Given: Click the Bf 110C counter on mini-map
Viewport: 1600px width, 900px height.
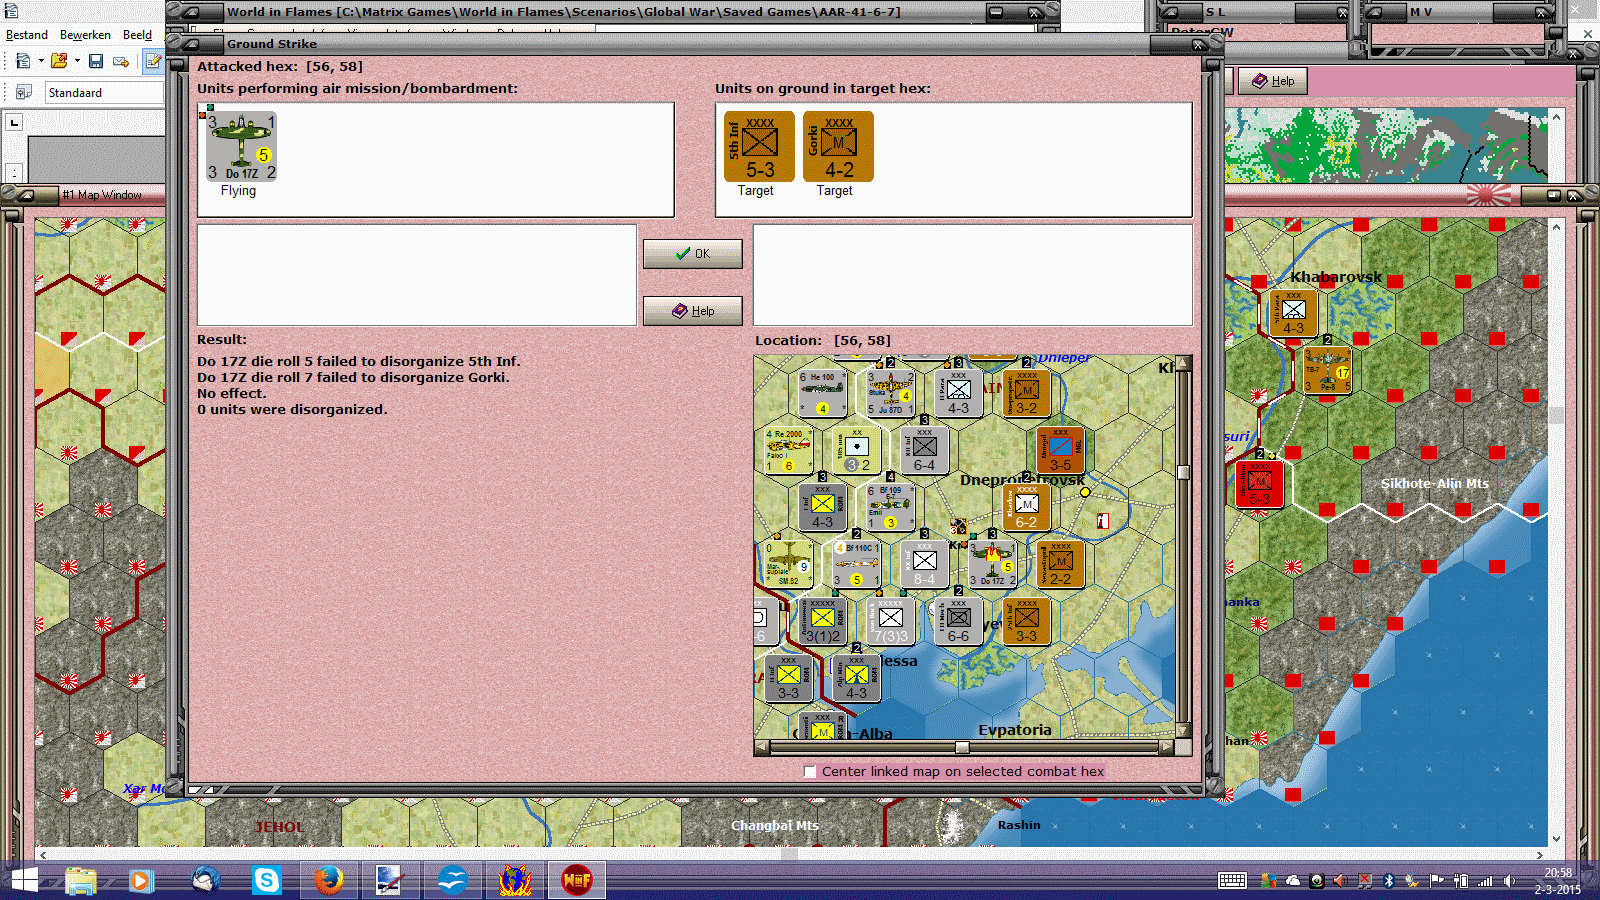Looking at the screenshot, I should (x=856, y=564).
